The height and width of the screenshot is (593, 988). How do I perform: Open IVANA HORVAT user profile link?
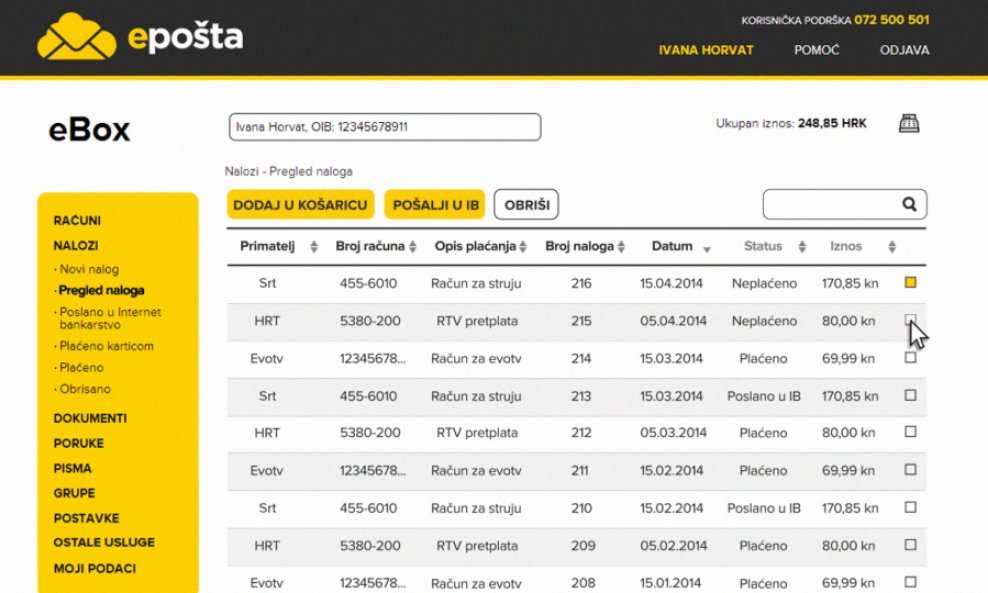706,50
